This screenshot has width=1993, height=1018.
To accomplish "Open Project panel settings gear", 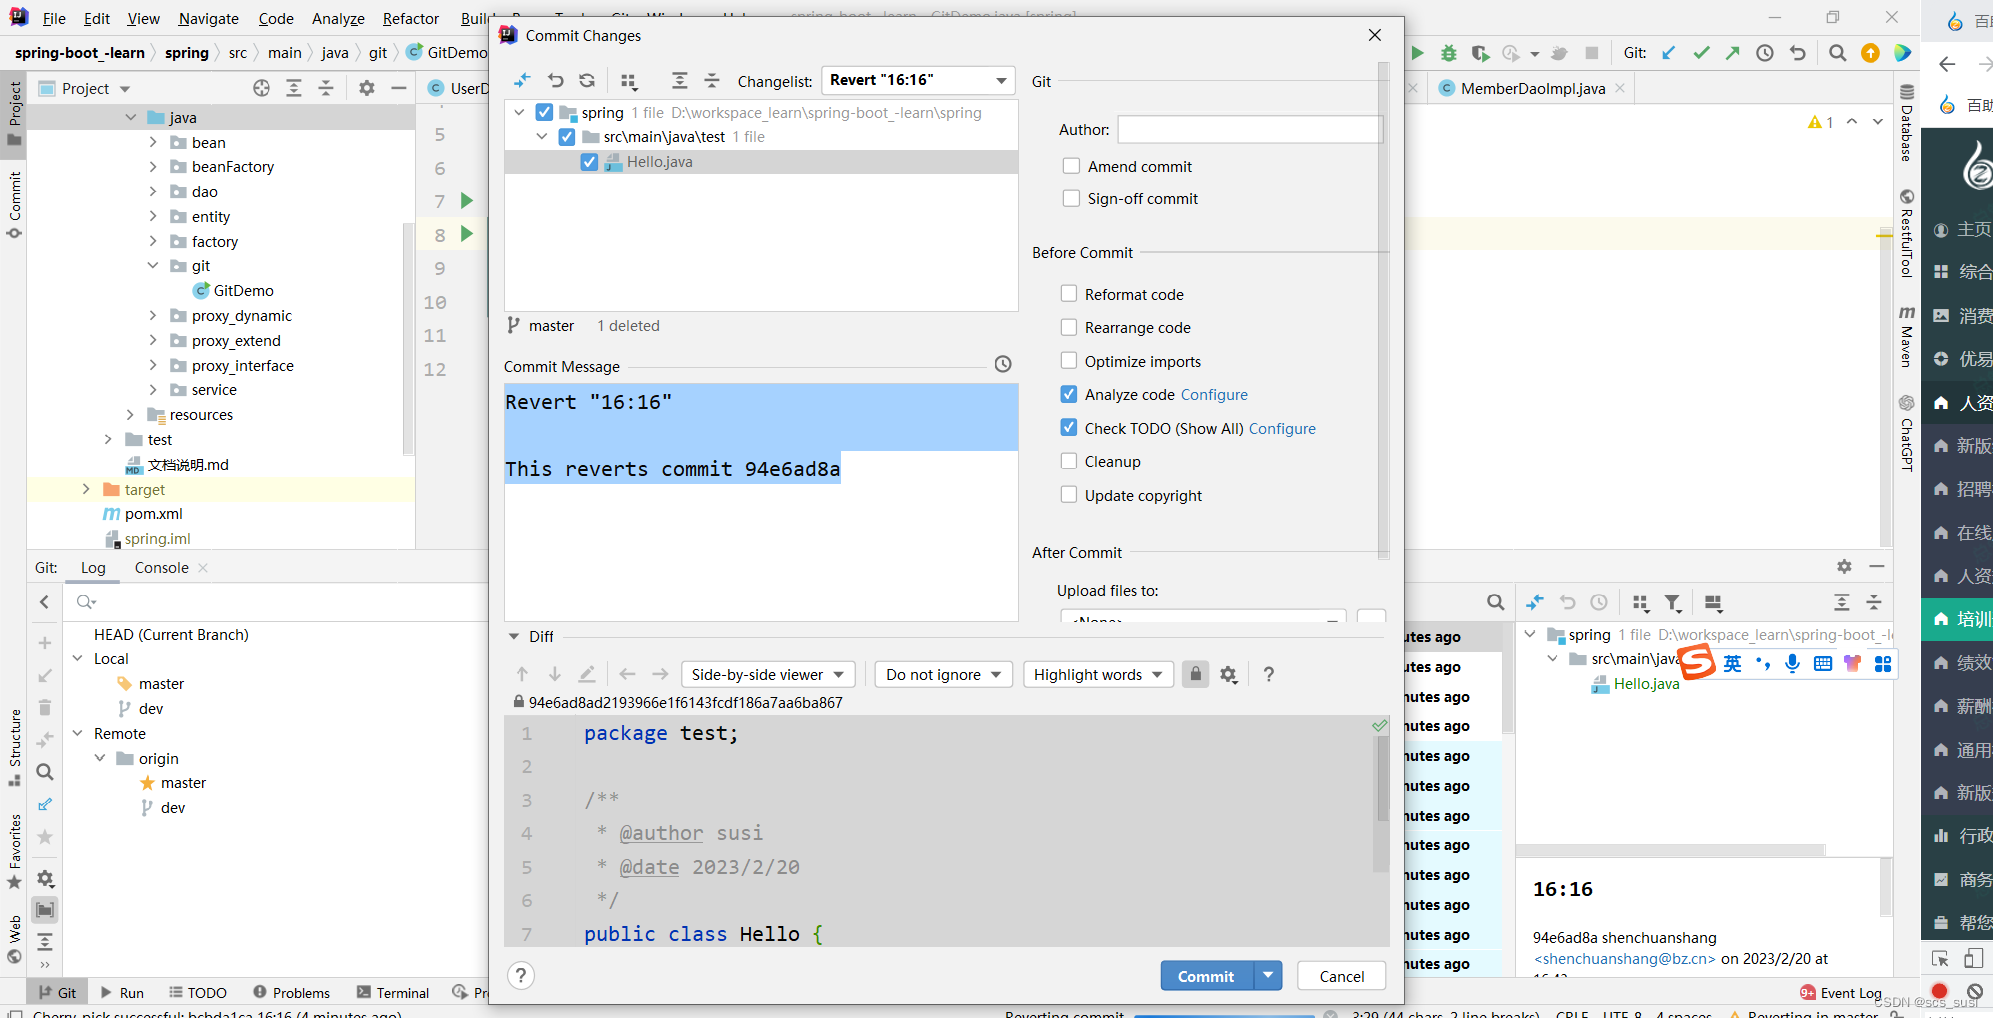I will (367, 88).
